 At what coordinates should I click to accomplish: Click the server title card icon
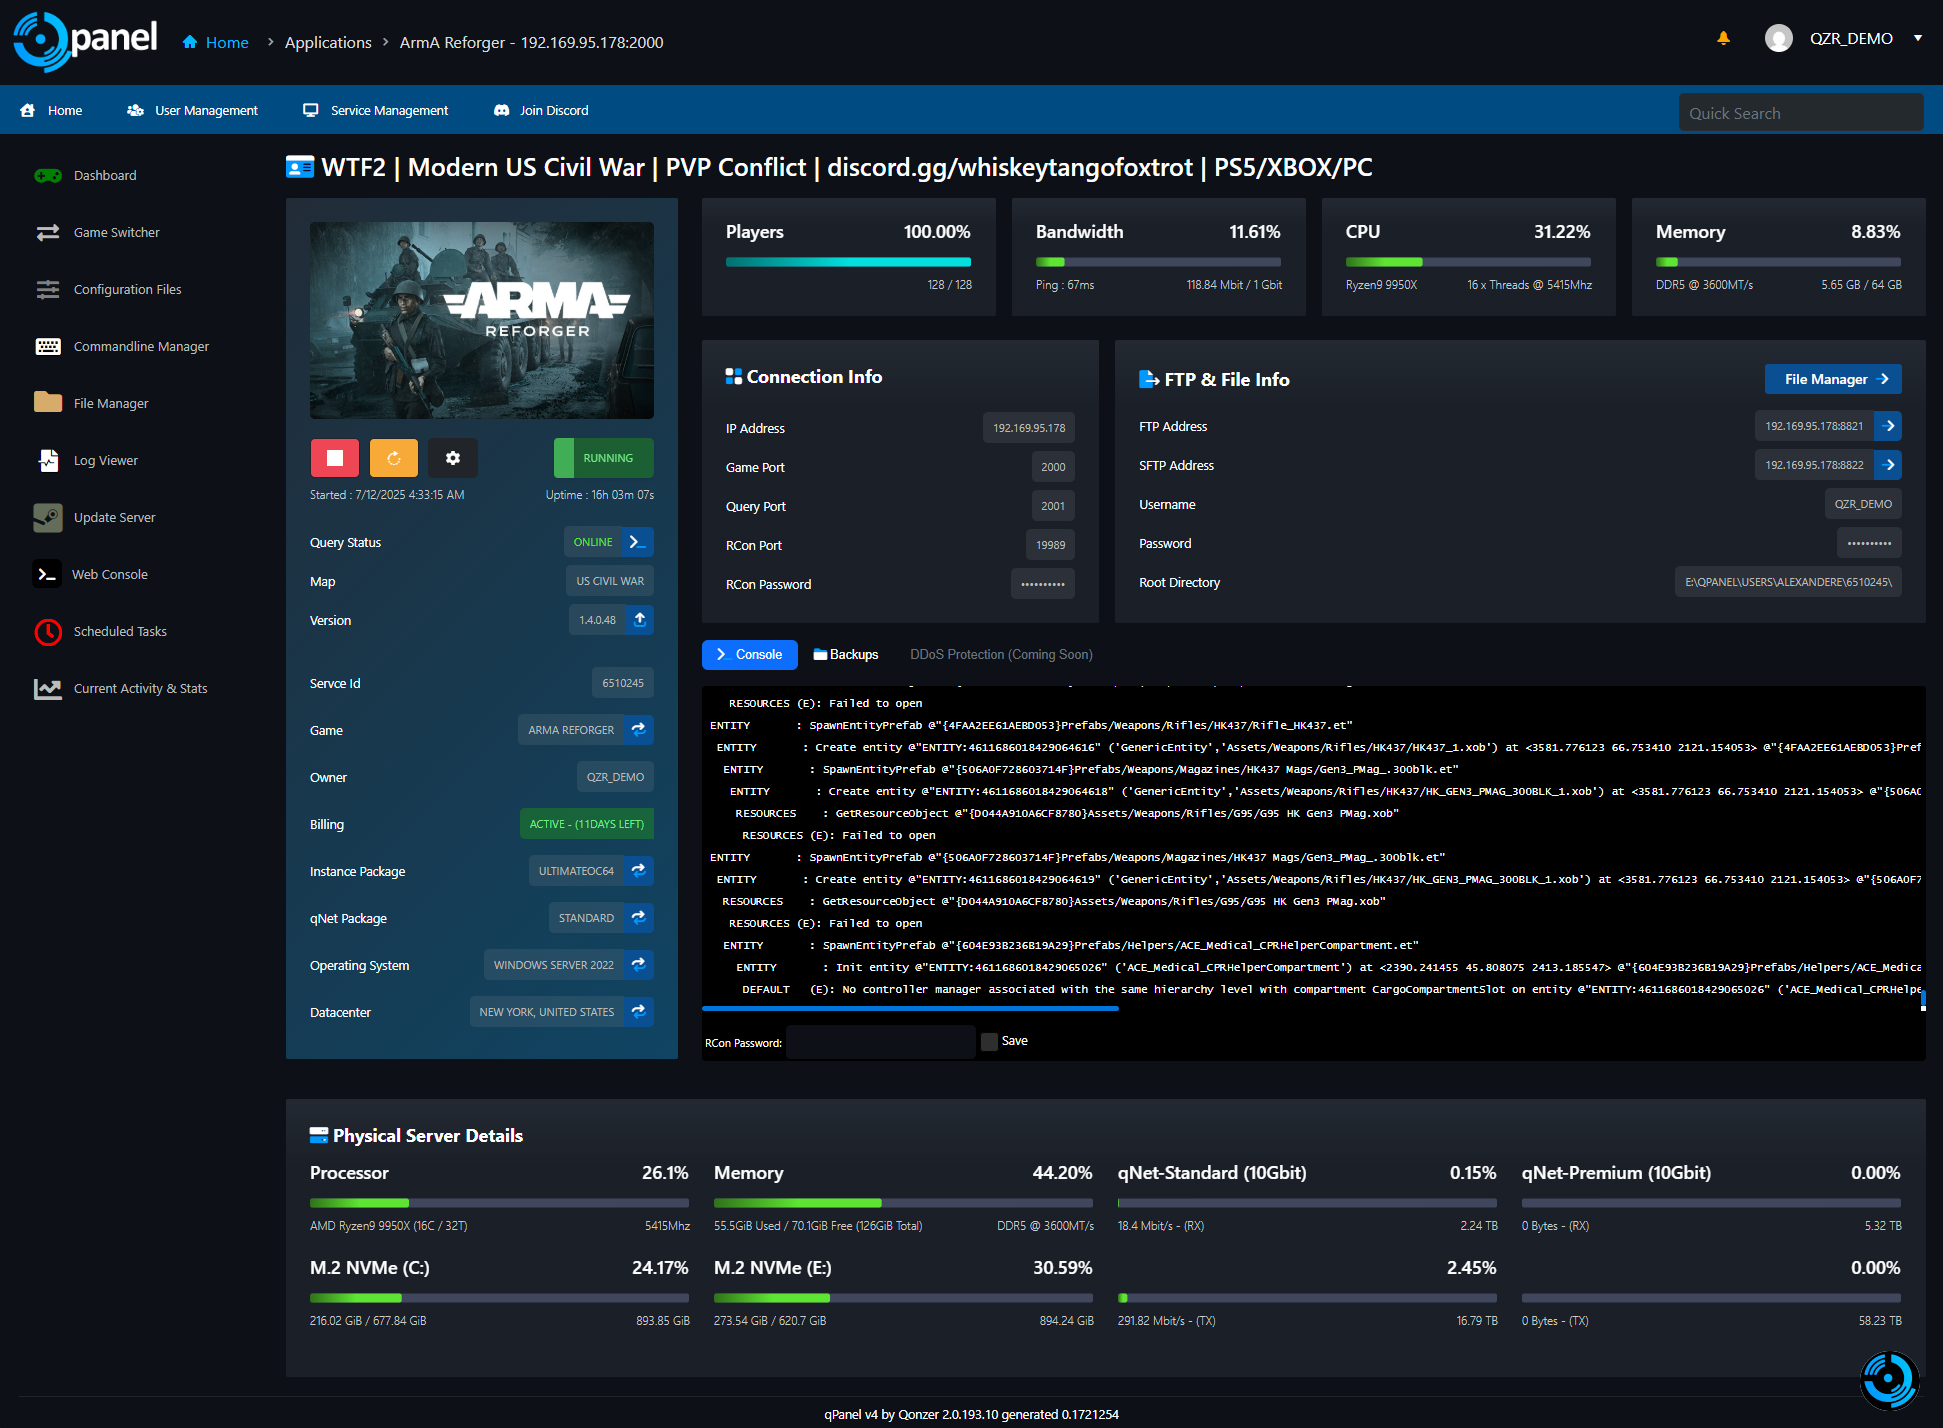(x=300, y=167)
